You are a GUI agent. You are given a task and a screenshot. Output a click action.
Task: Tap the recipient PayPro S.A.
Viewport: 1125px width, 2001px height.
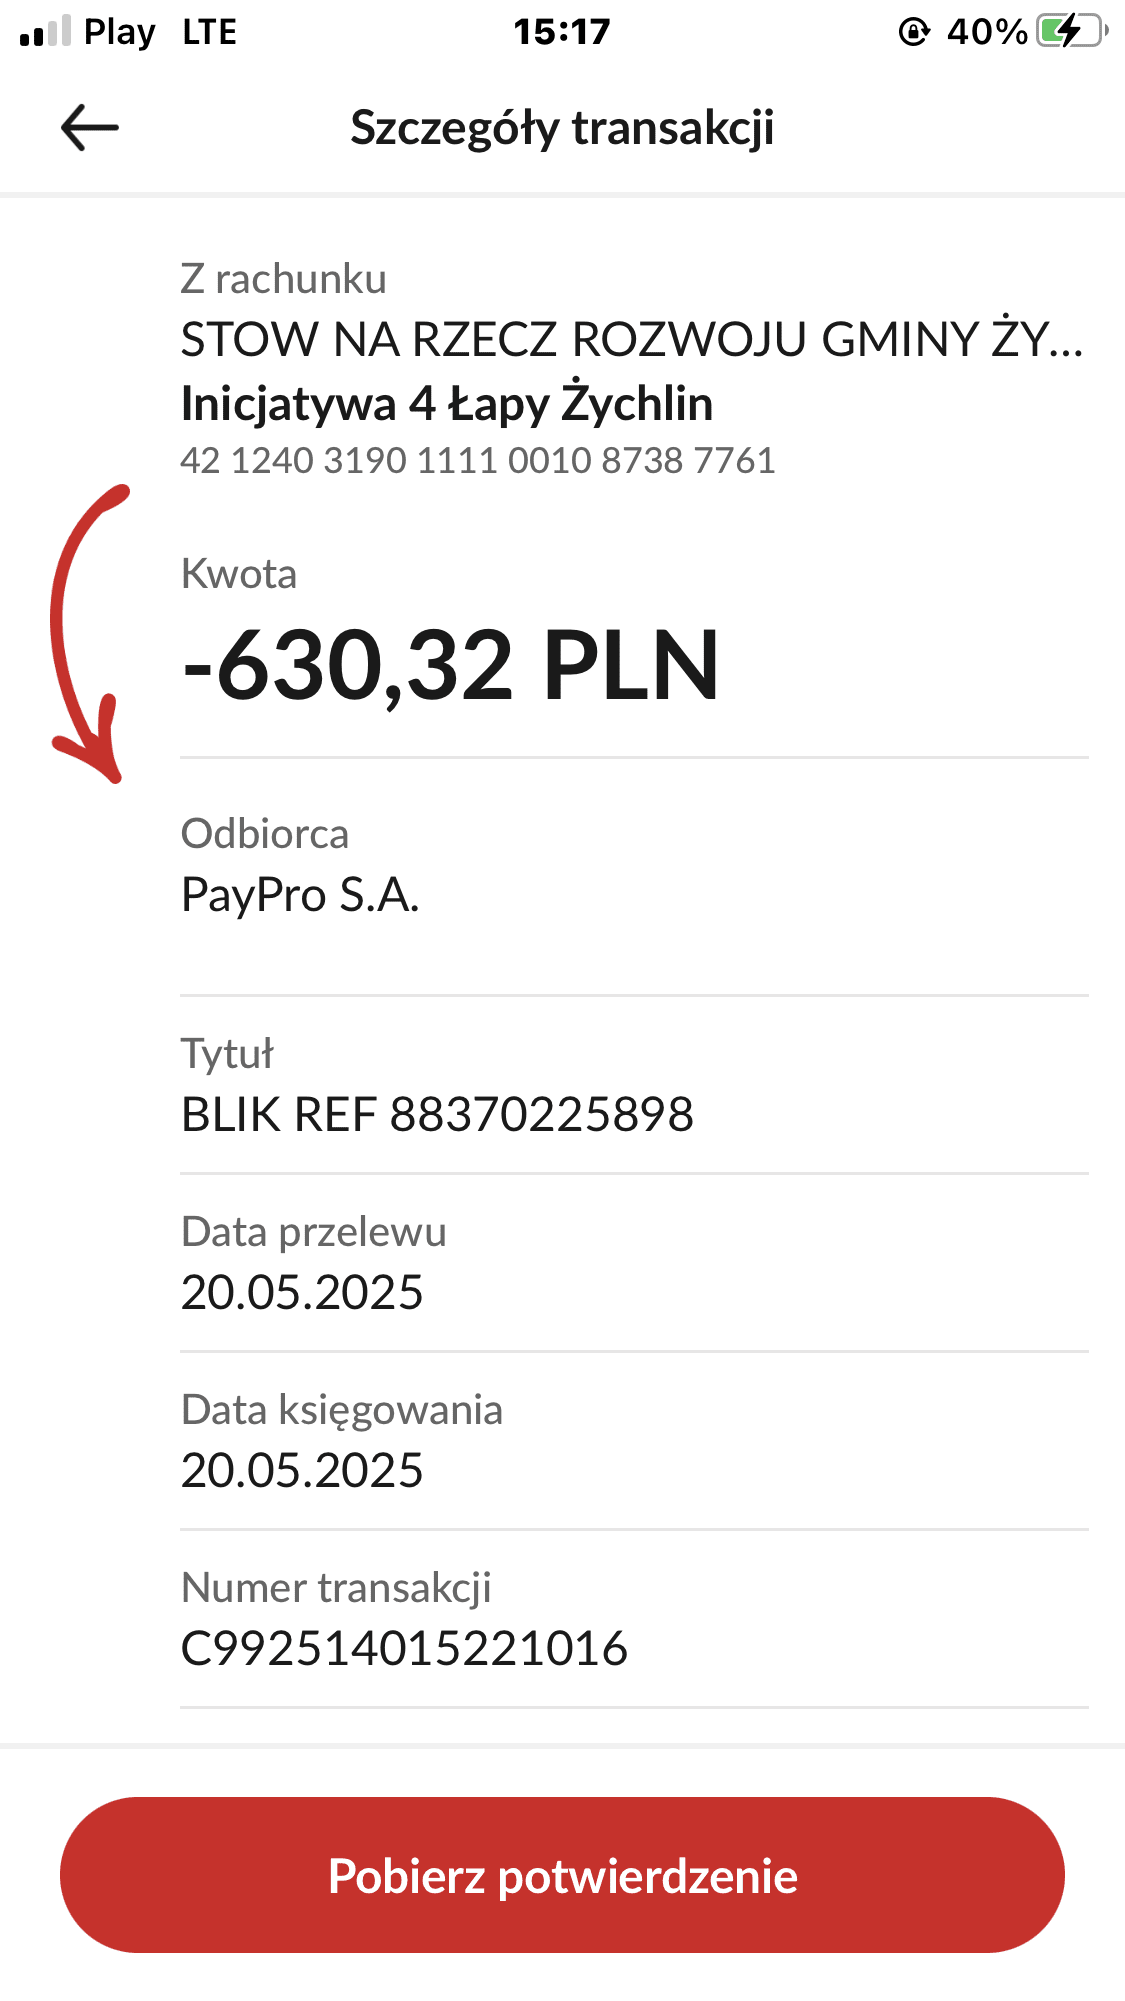pos(300,895)
